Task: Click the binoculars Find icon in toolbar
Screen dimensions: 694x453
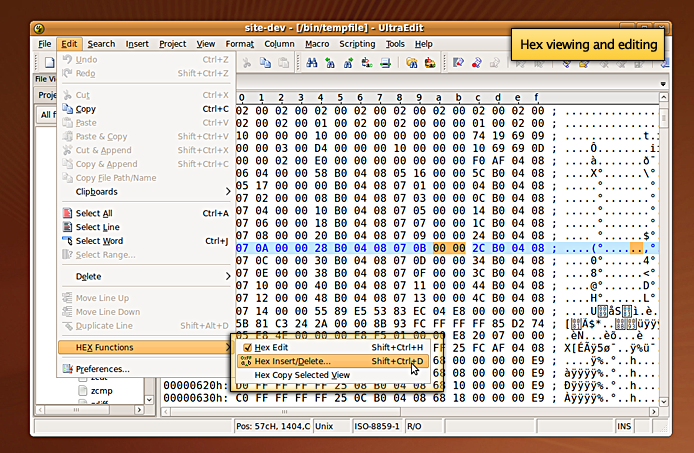Action: point(312,63)
